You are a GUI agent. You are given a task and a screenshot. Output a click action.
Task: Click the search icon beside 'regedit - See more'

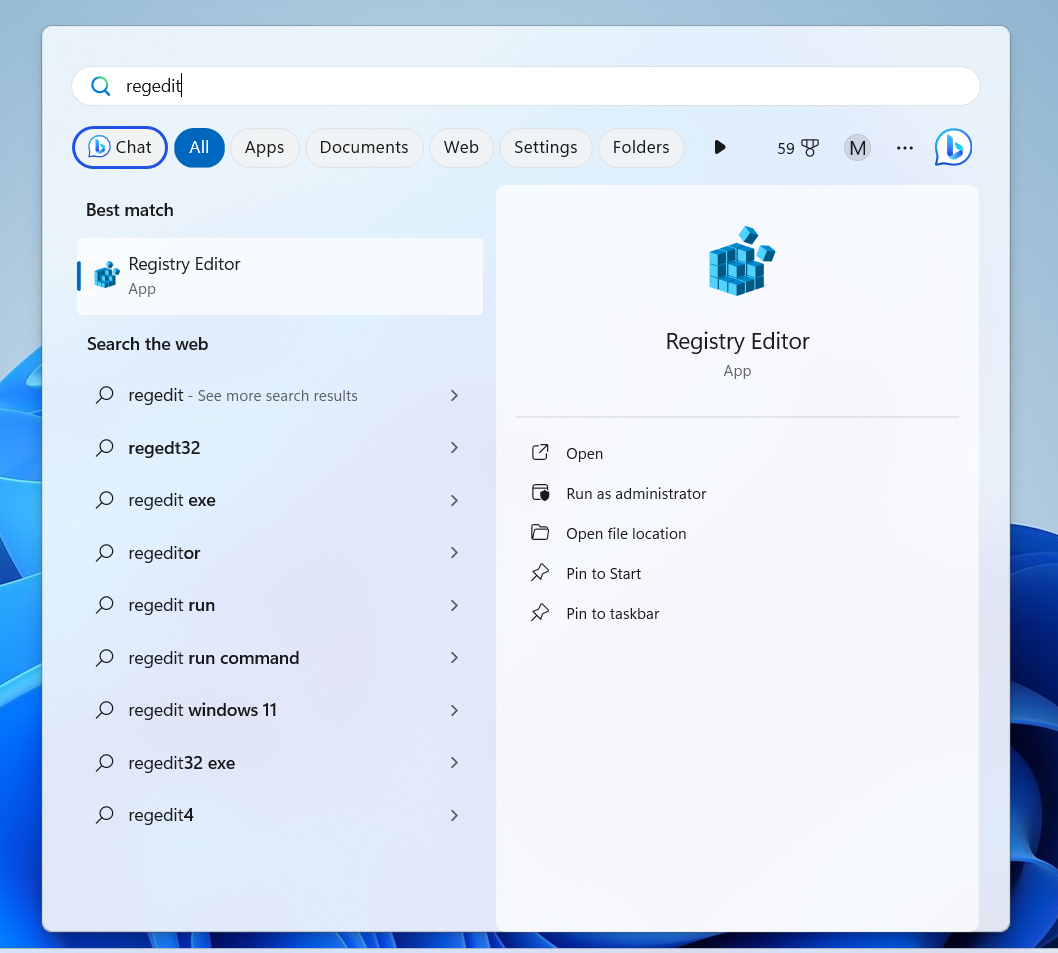click(105, 395)
